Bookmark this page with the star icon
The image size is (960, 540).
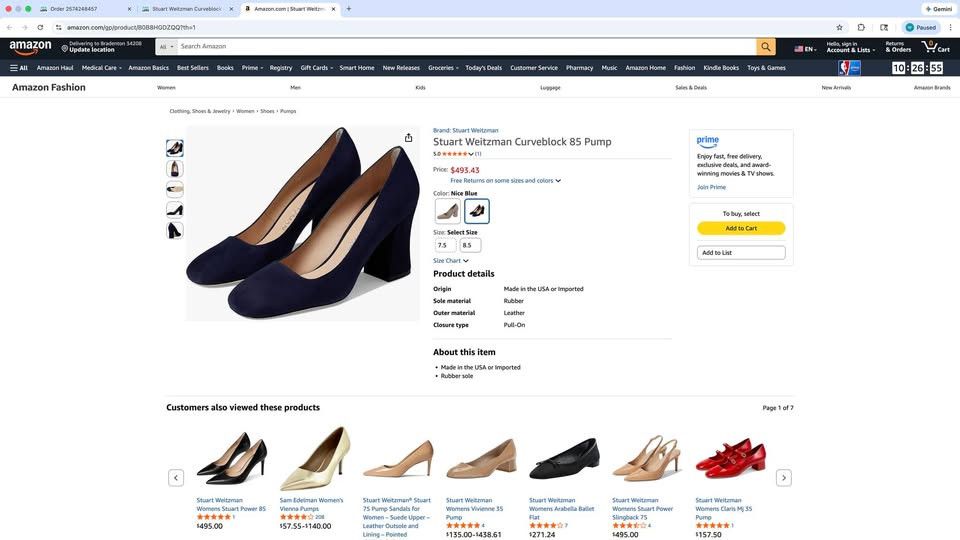839,27
